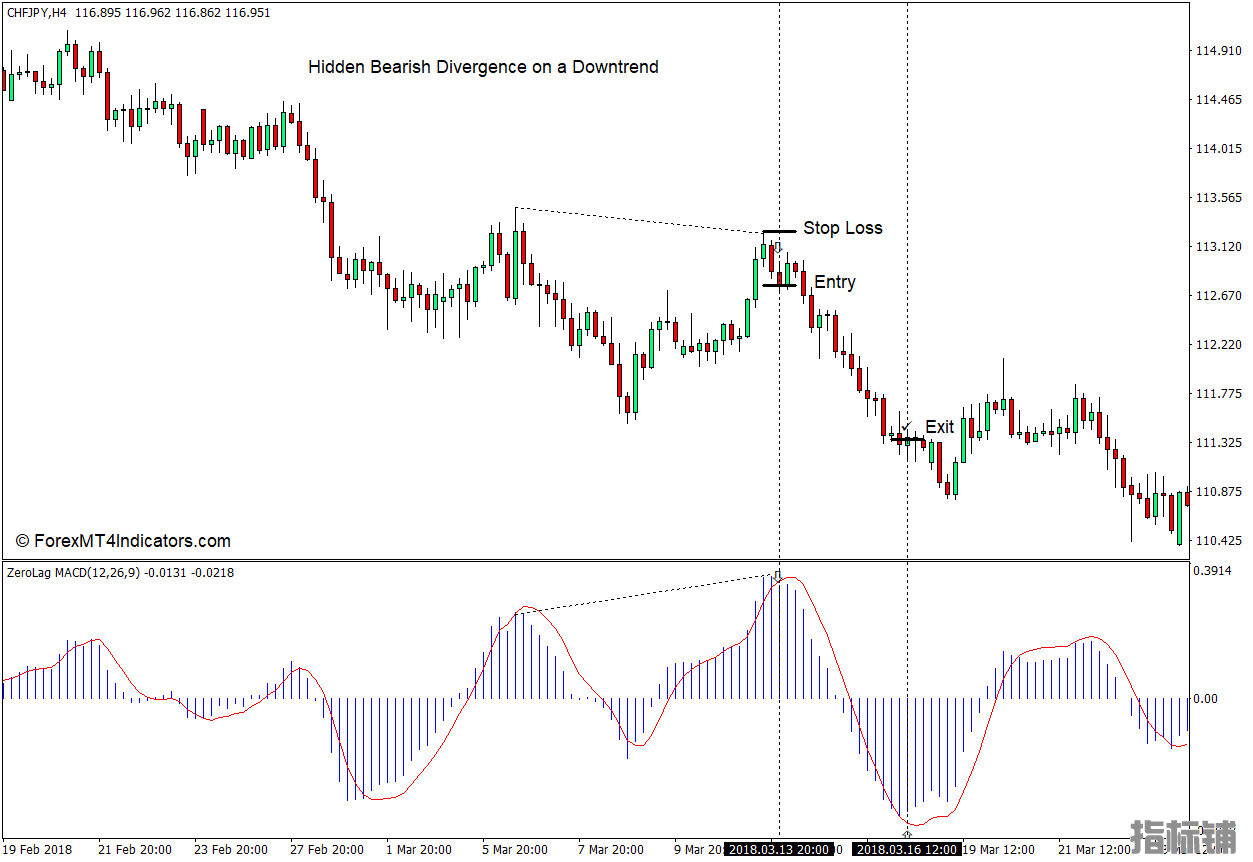Click the ForexMT4Indicators.com copyright text

point(123,541)
